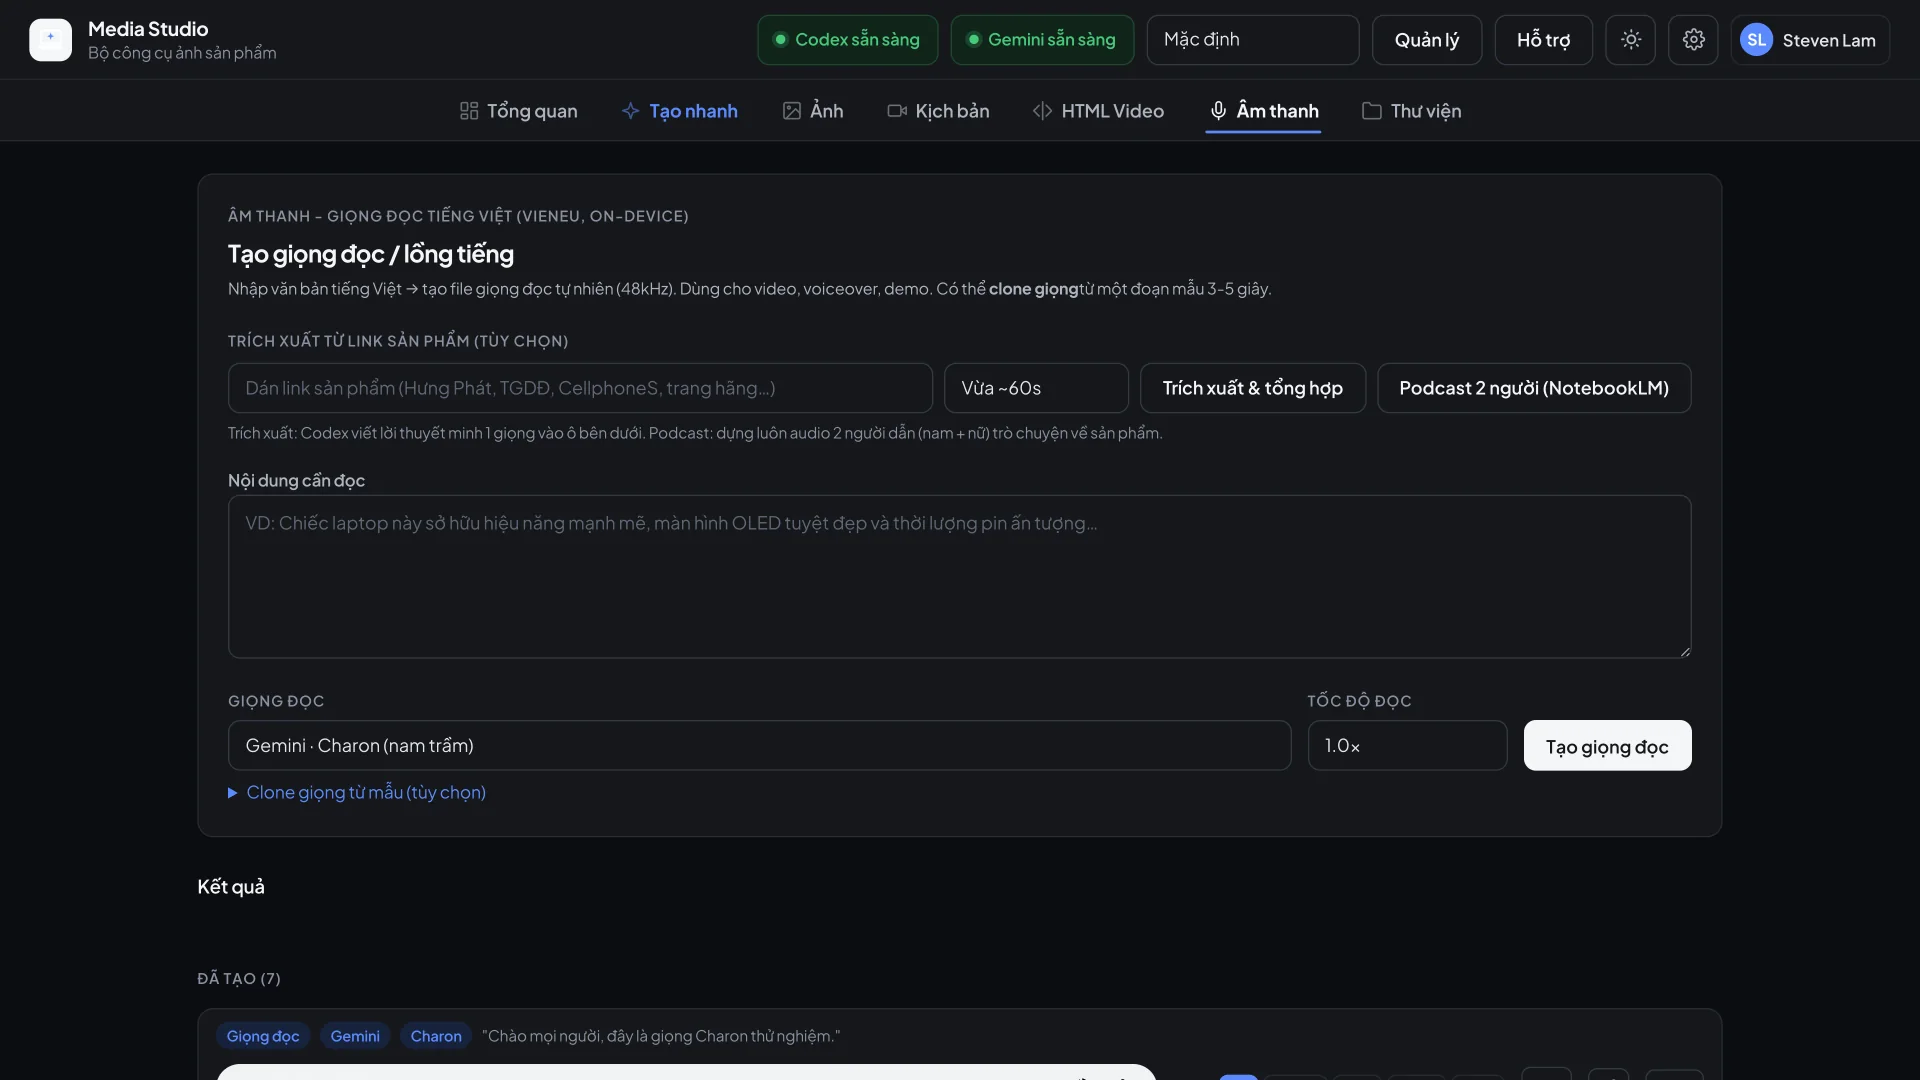Click the Giọng đọc tag
The image size is (1920, 1080).
[263, 1036]
